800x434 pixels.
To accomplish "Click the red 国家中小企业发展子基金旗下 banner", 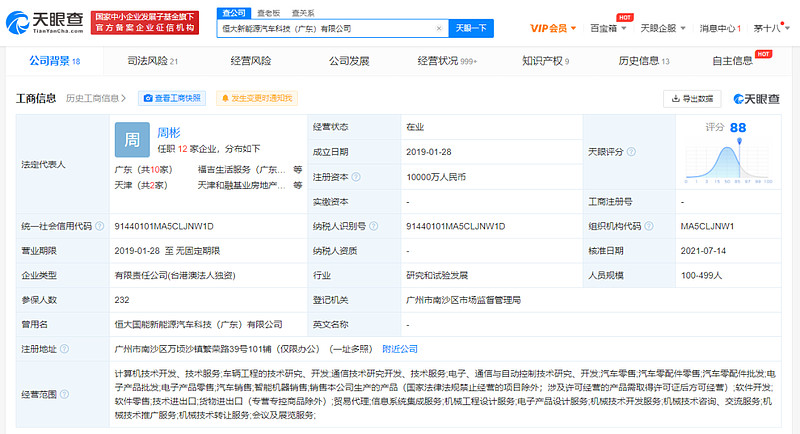I will 145,22.
